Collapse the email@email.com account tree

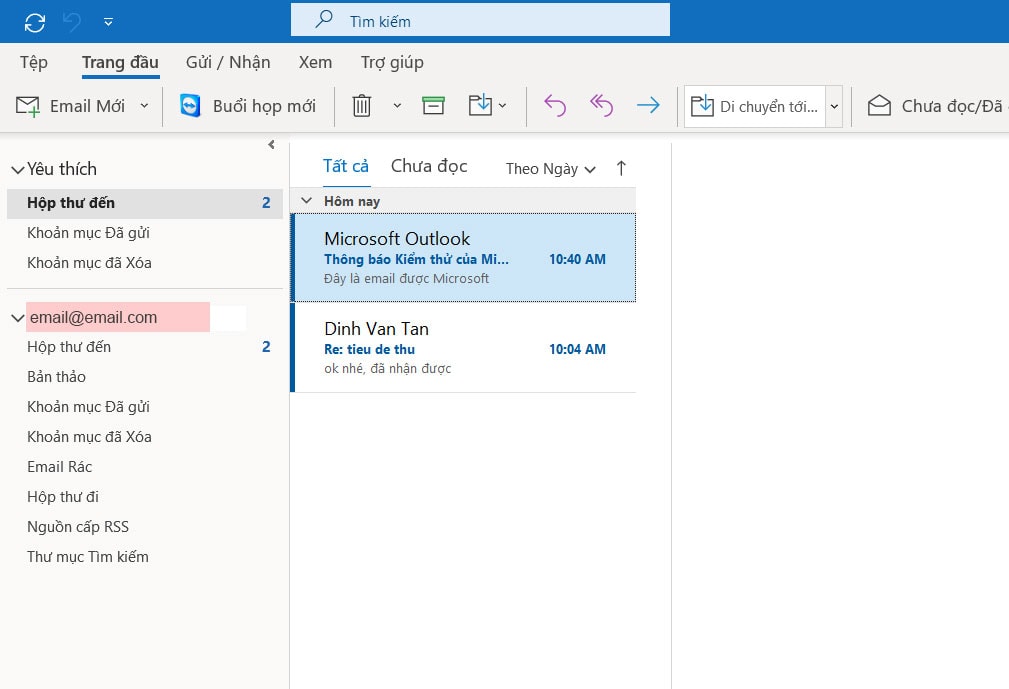(18, 318)
